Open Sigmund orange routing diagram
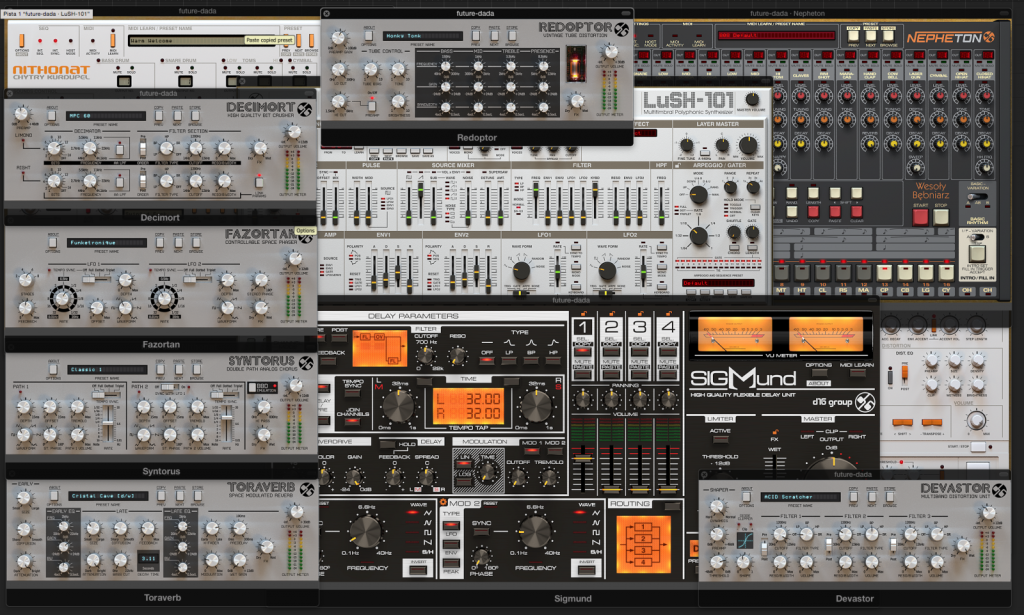Image resolution: width=1024 pixels, height=615 pixels. click(x=643, y=544)
